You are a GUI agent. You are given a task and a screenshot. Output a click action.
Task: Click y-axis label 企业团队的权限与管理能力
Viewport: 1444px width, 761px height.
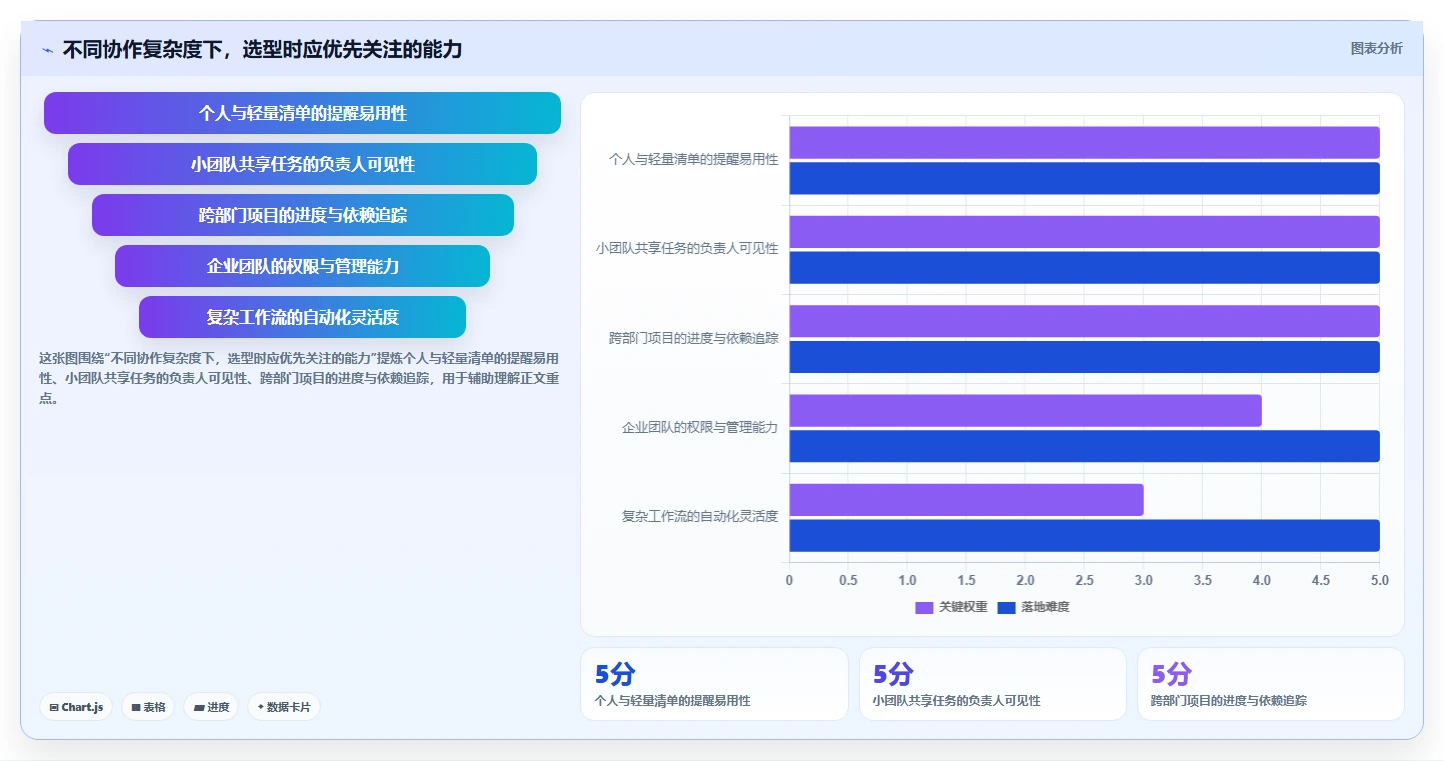[x=700, y=427]
